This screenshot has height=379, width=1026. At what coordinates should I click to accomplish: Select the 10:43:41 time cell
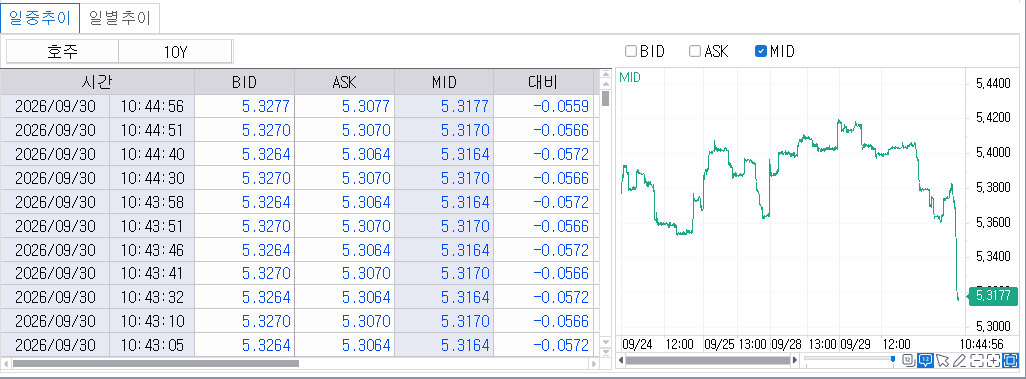coord(152,273)
